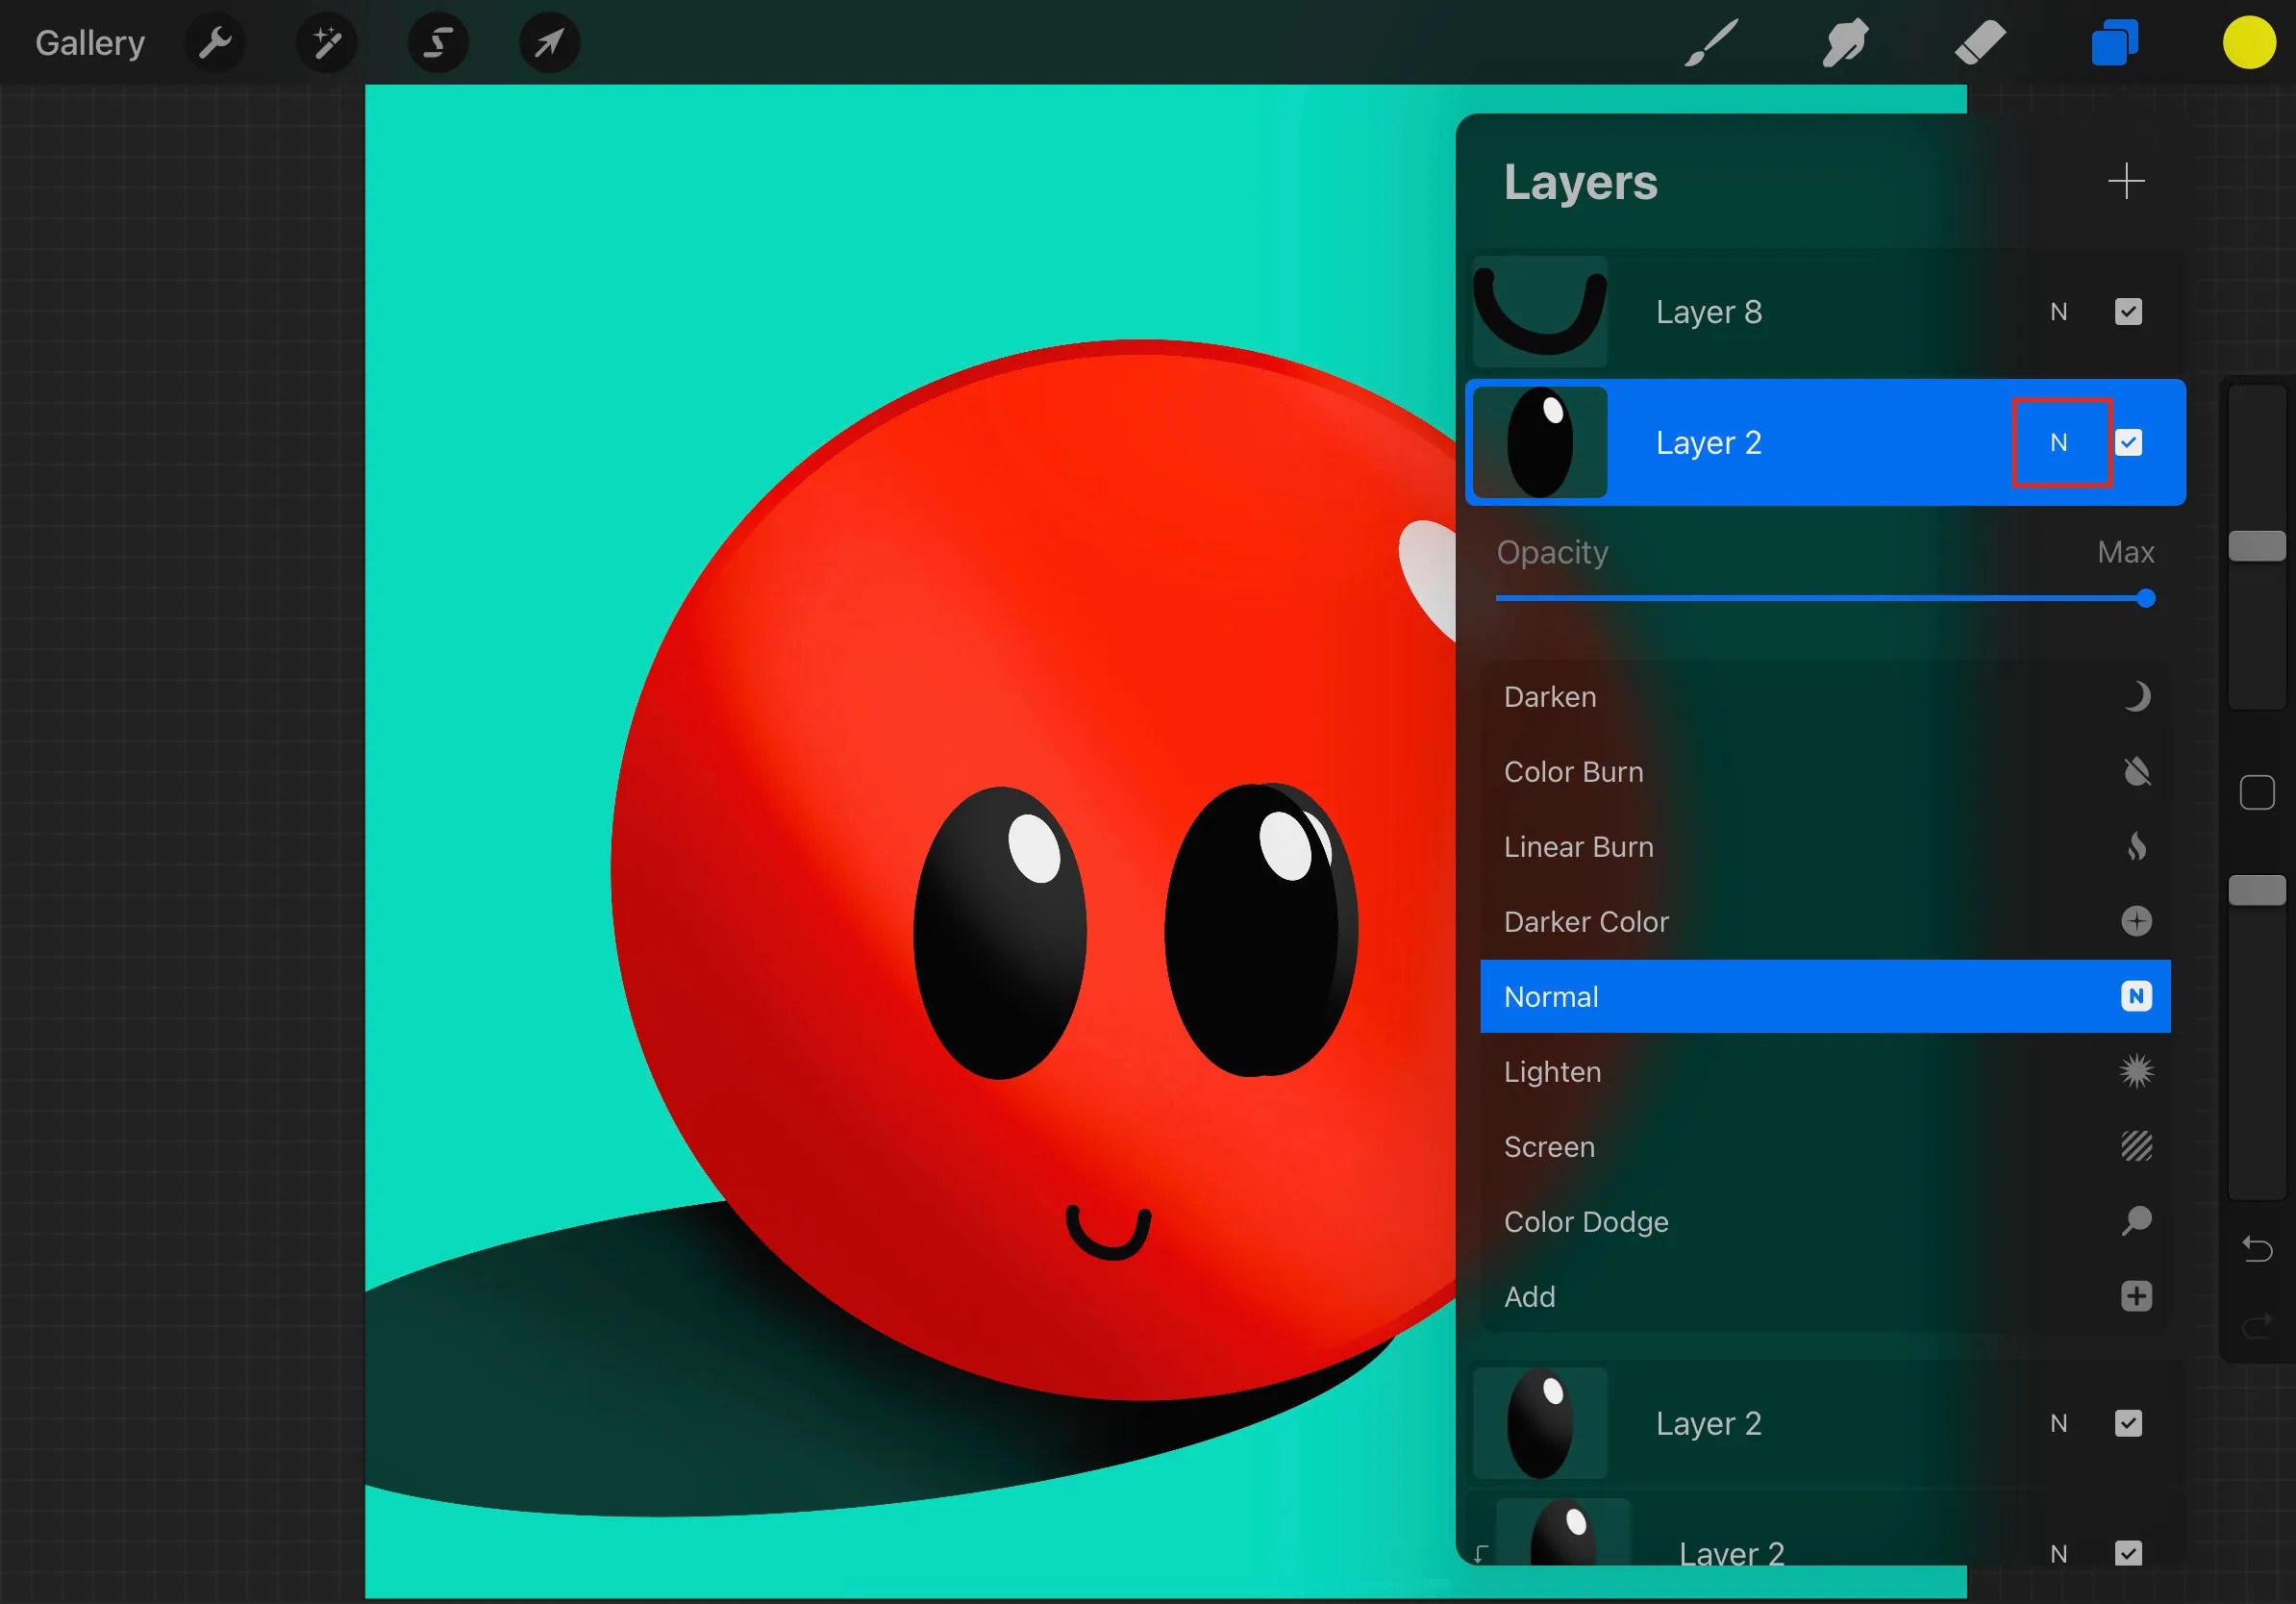Toggle visibility of Layer 8
This screenshot has width=2296, height=1604.
click(2128, 311)
